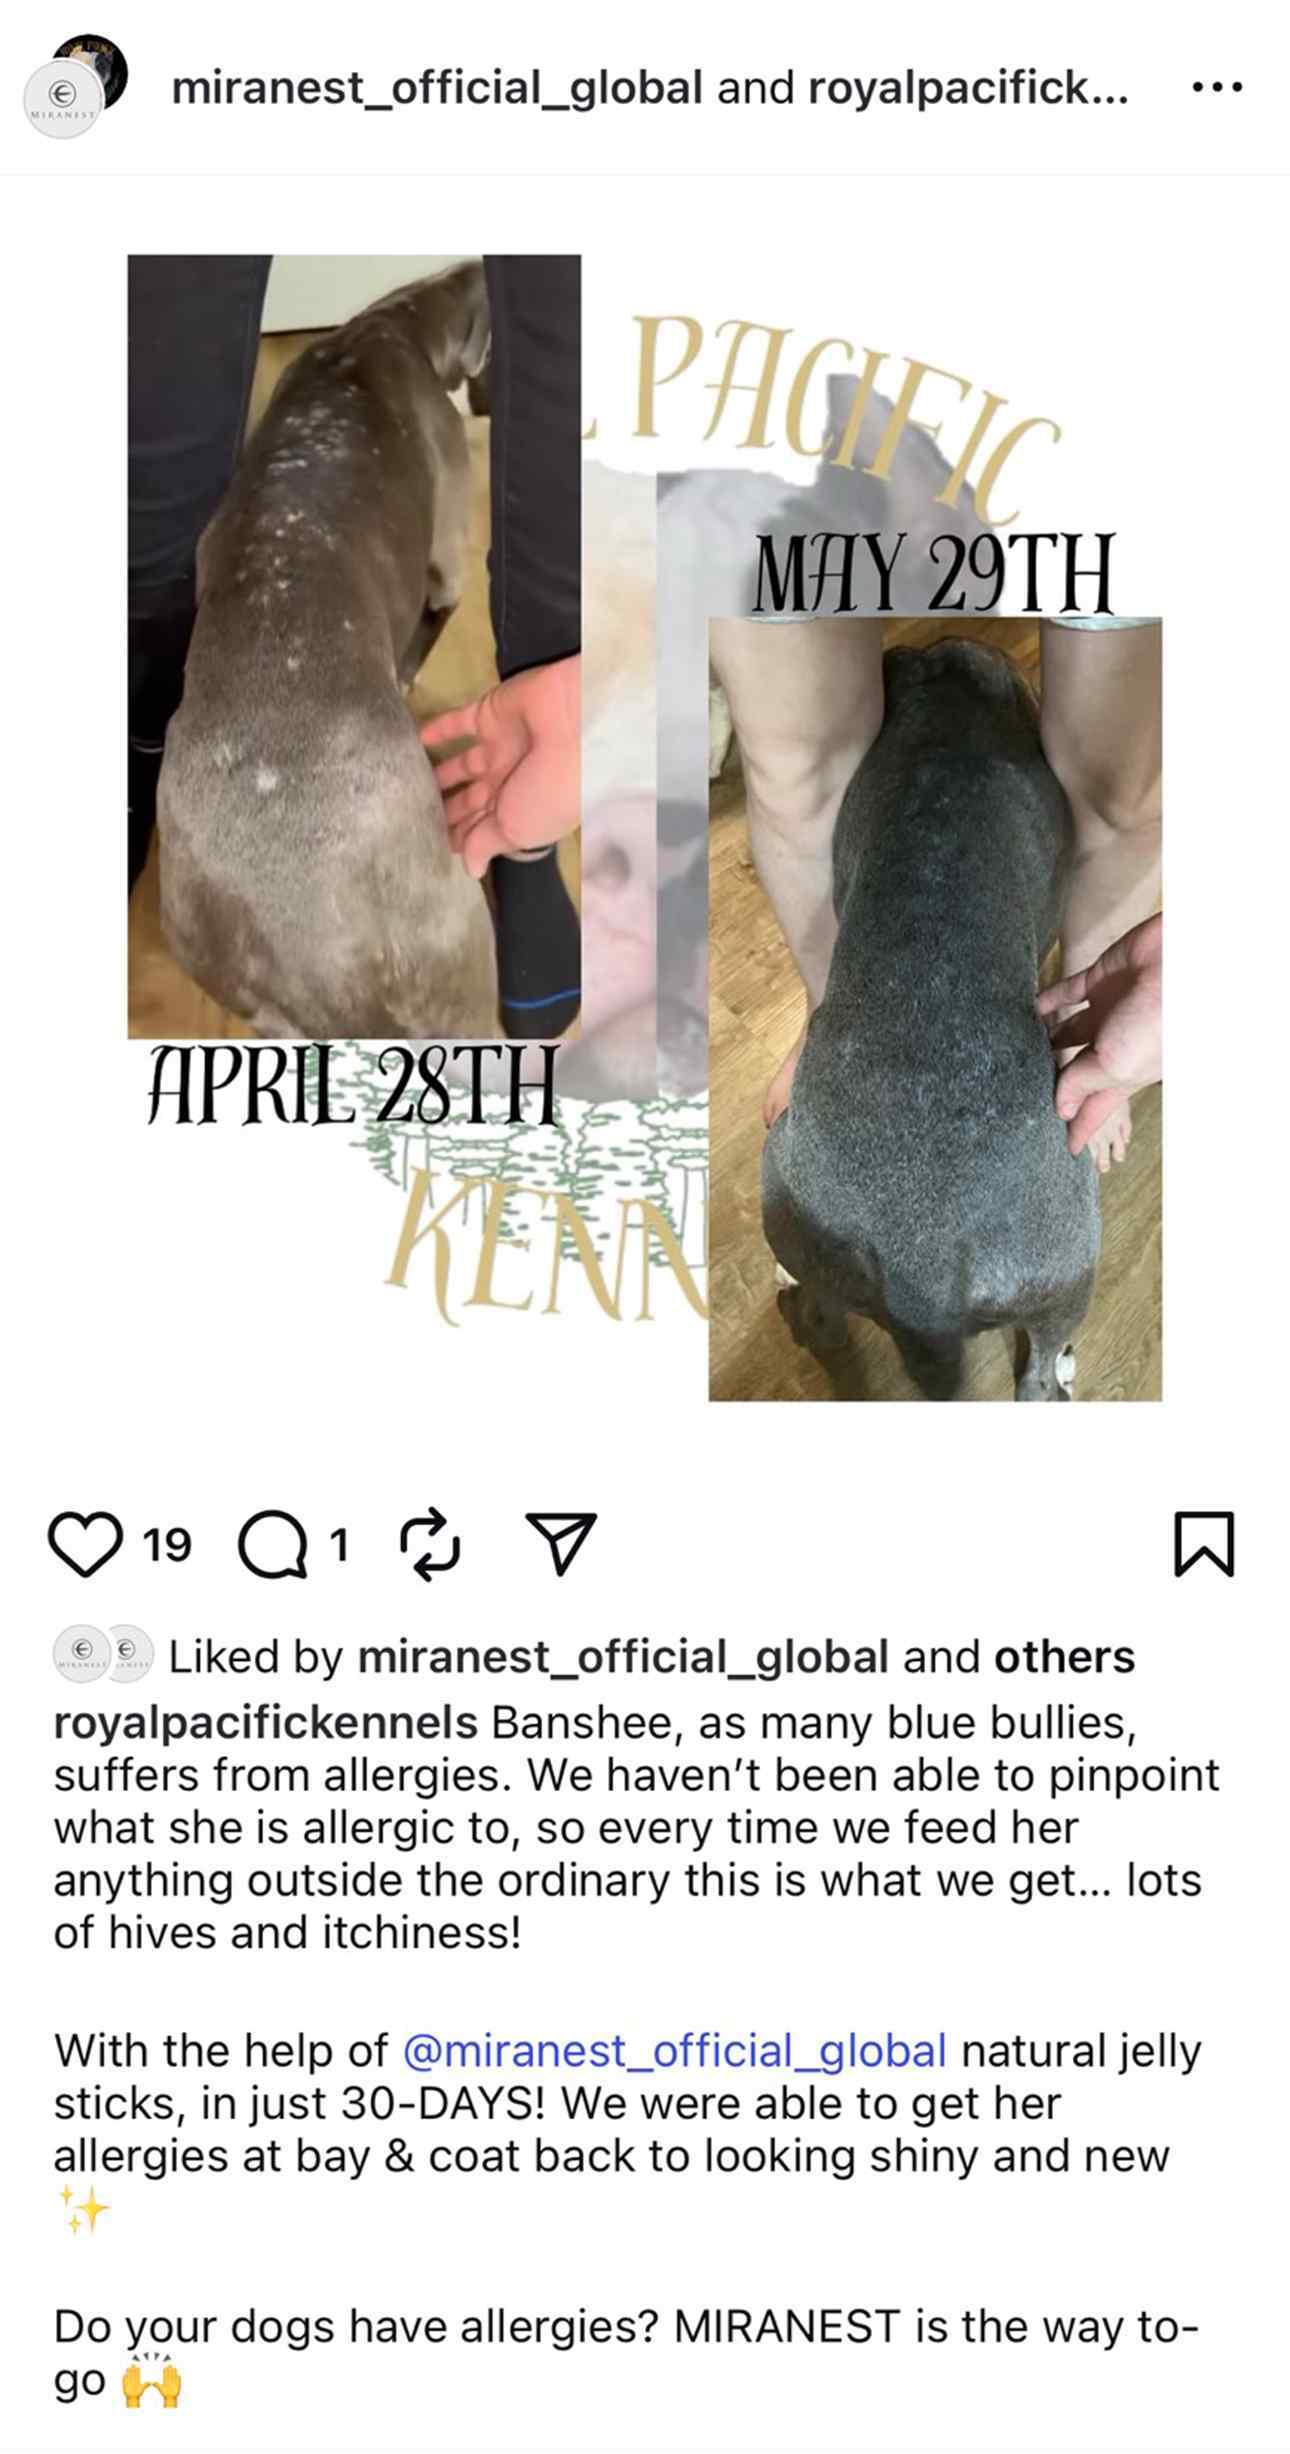The width and height of the screenshot is (1290, 2454).
Task: Open comments with the speech bubble icon
Action: (272, 1546)
